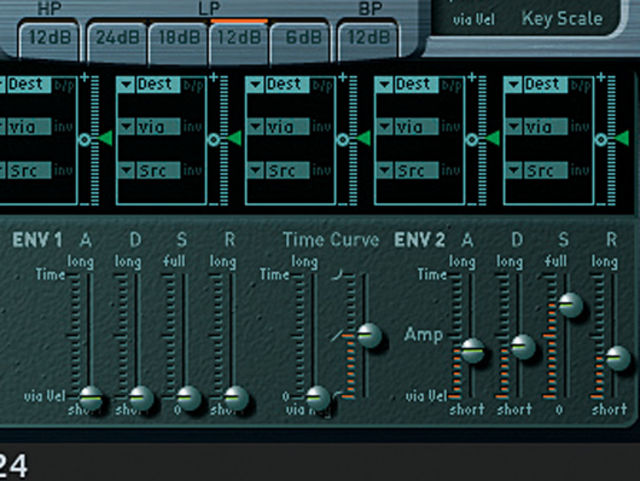Toggle b/p bypass in second-from-right router slot

[451, 85]
